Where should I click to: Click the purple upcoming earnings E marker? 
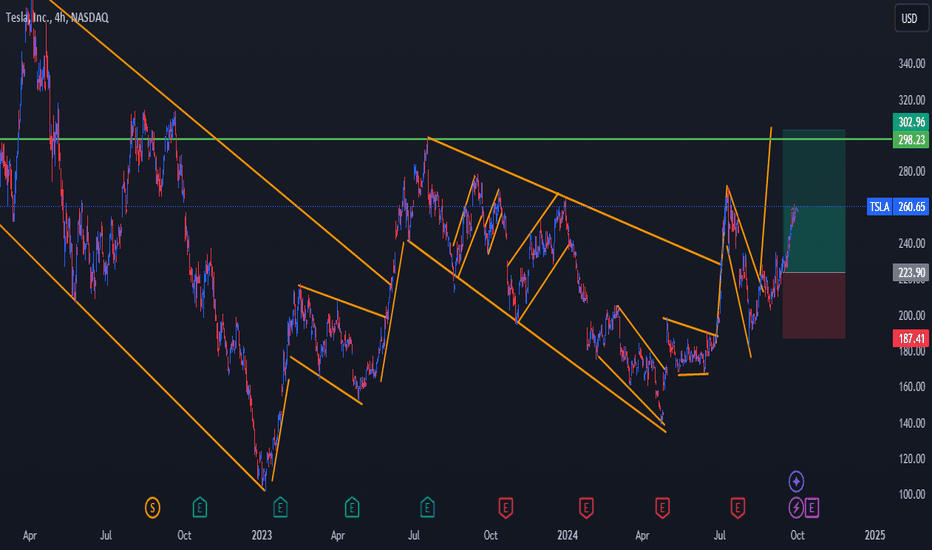tap(812, 508)
